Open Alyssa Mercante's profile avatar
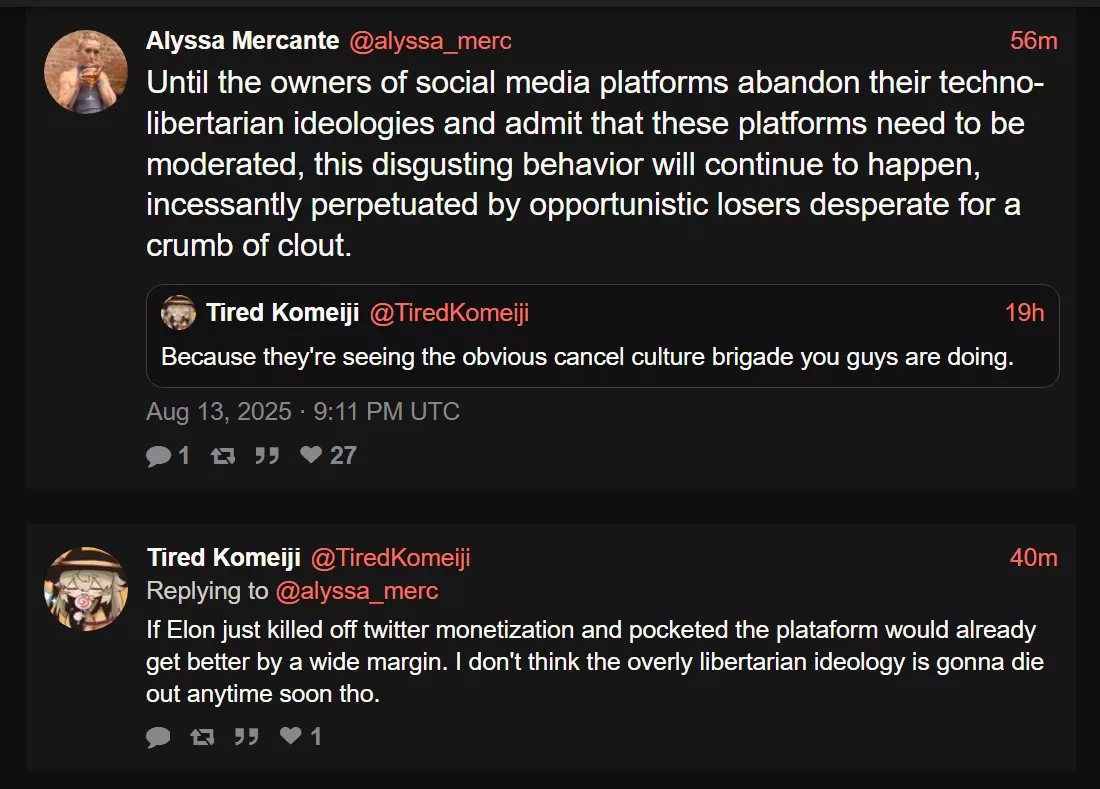This screenshot has width=1100, height=789. (86, 72)
